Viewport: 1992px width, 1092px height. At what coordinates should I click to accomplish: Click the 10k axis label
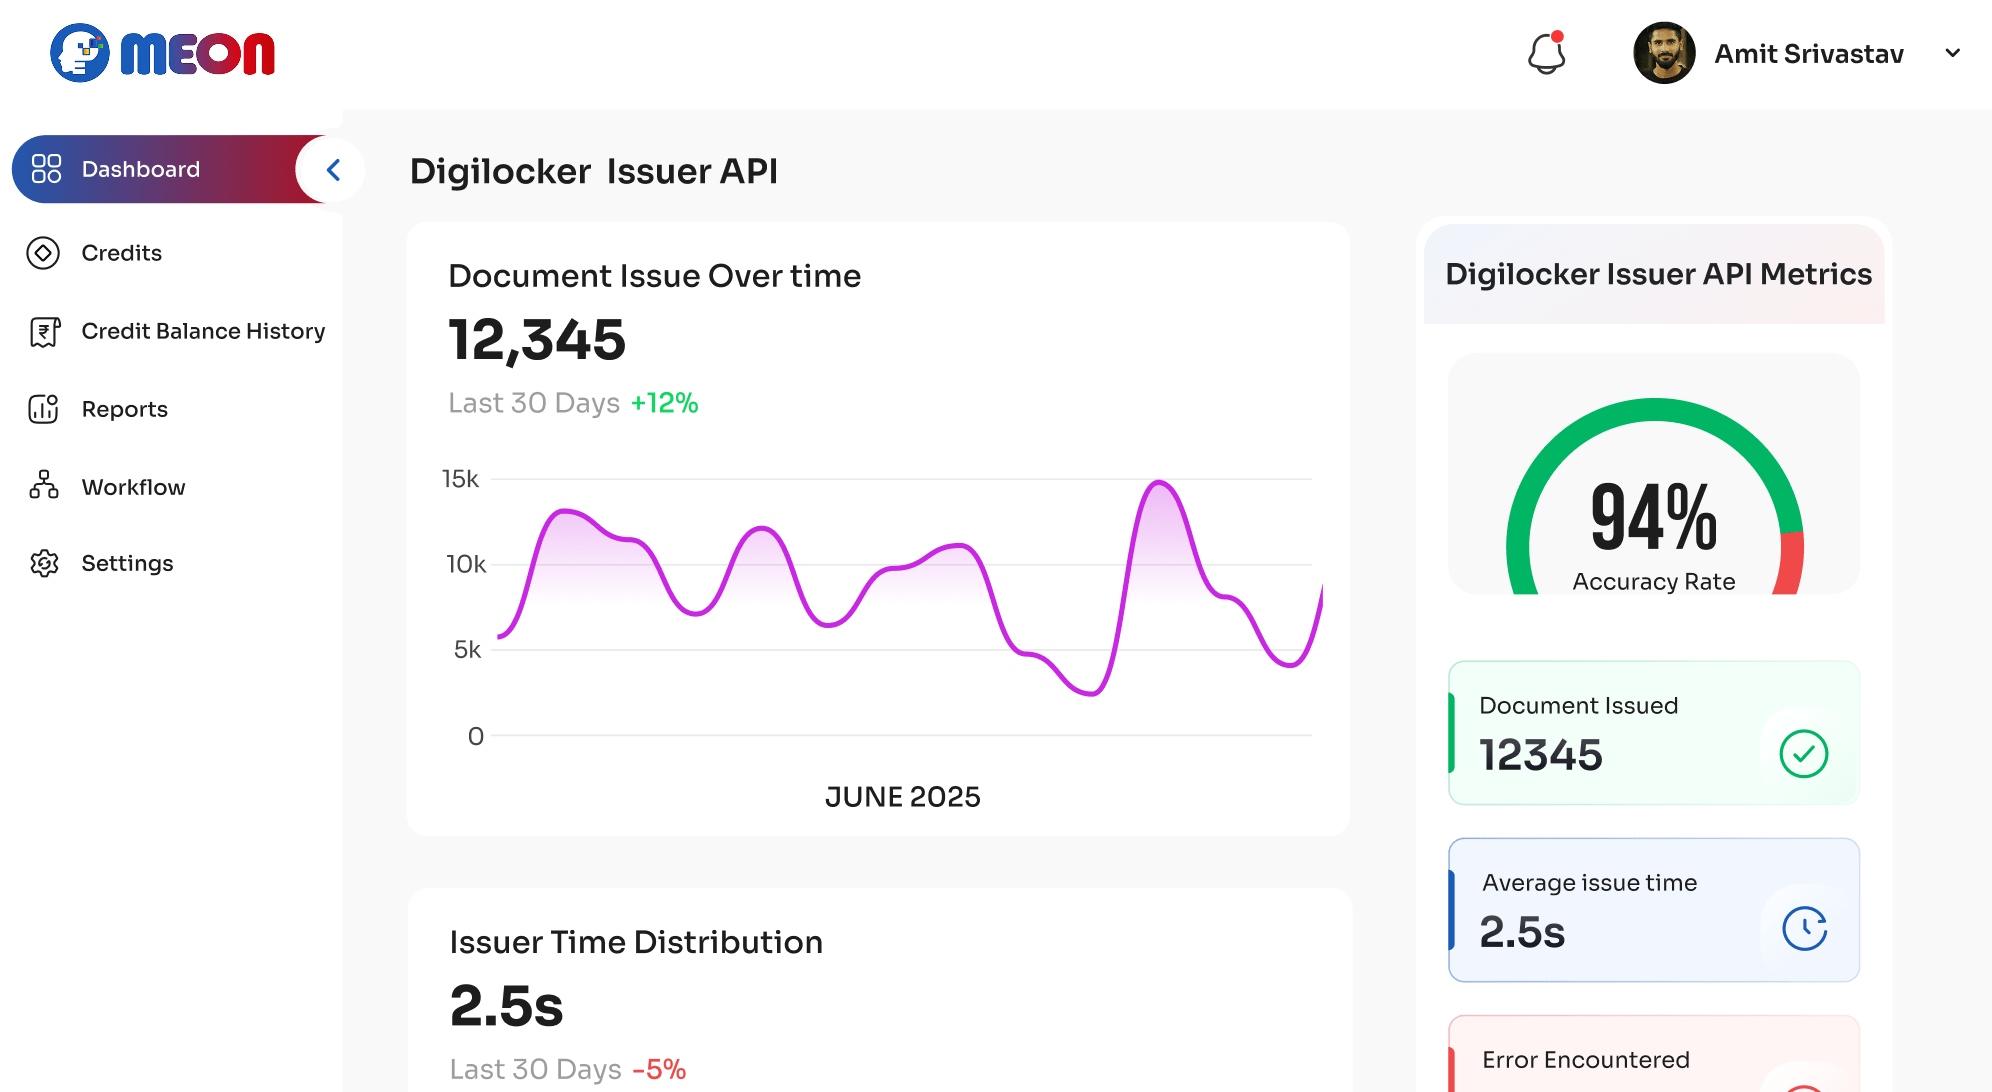[466, 564]
